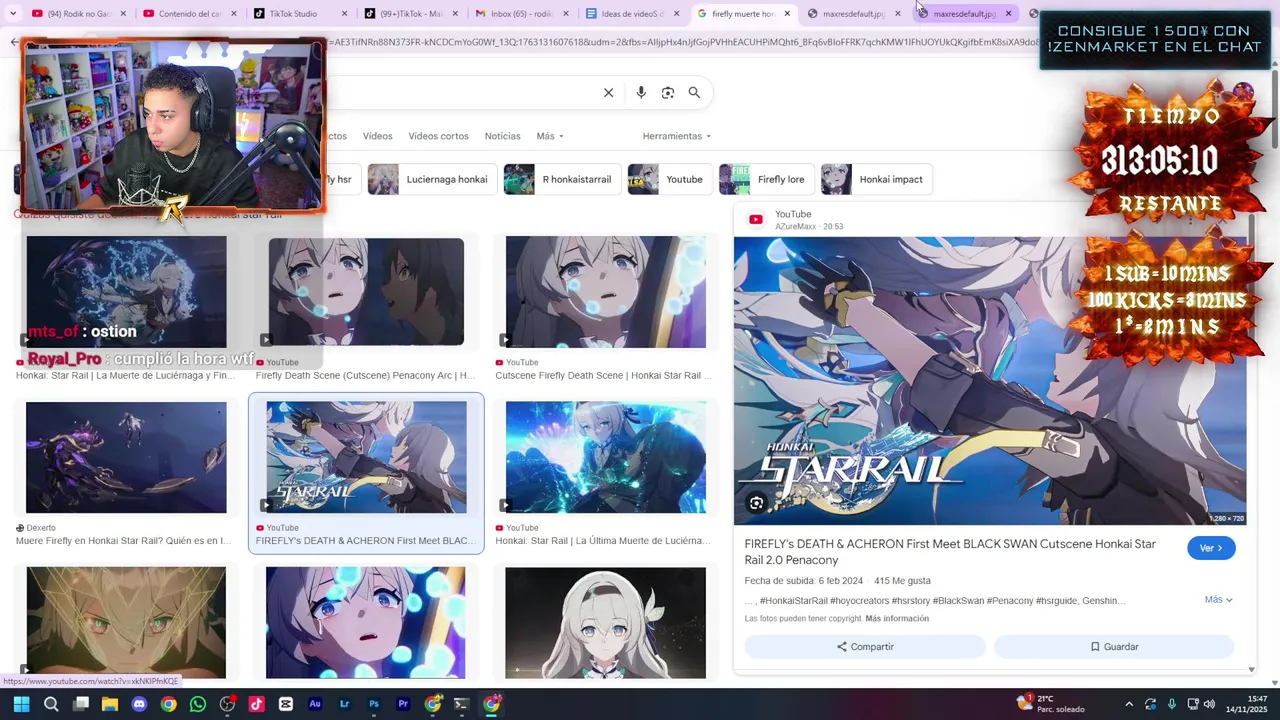Open the 'La Muerte de Luciérnaga' result thumbnail
The image size is (1280, 720).
click(x=126, y=292)
